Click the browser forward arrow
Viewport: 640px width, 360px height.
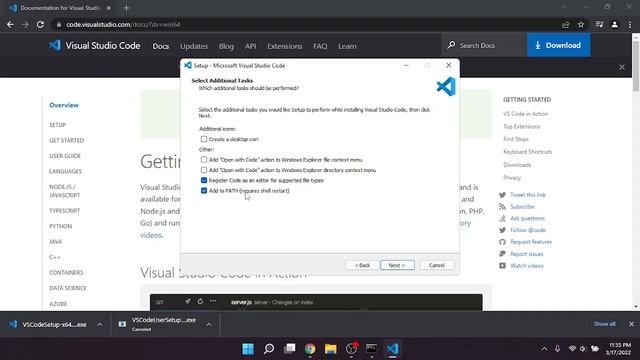coord(25,24)
